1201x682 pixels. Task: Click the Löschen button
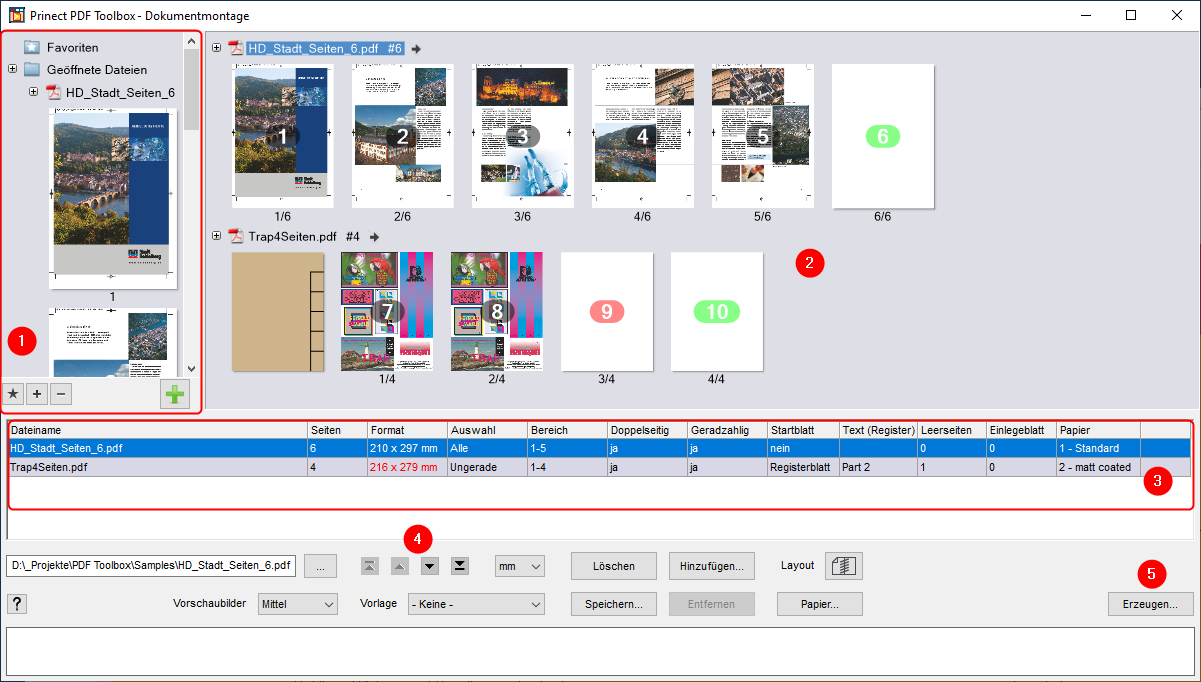[614, 566]
